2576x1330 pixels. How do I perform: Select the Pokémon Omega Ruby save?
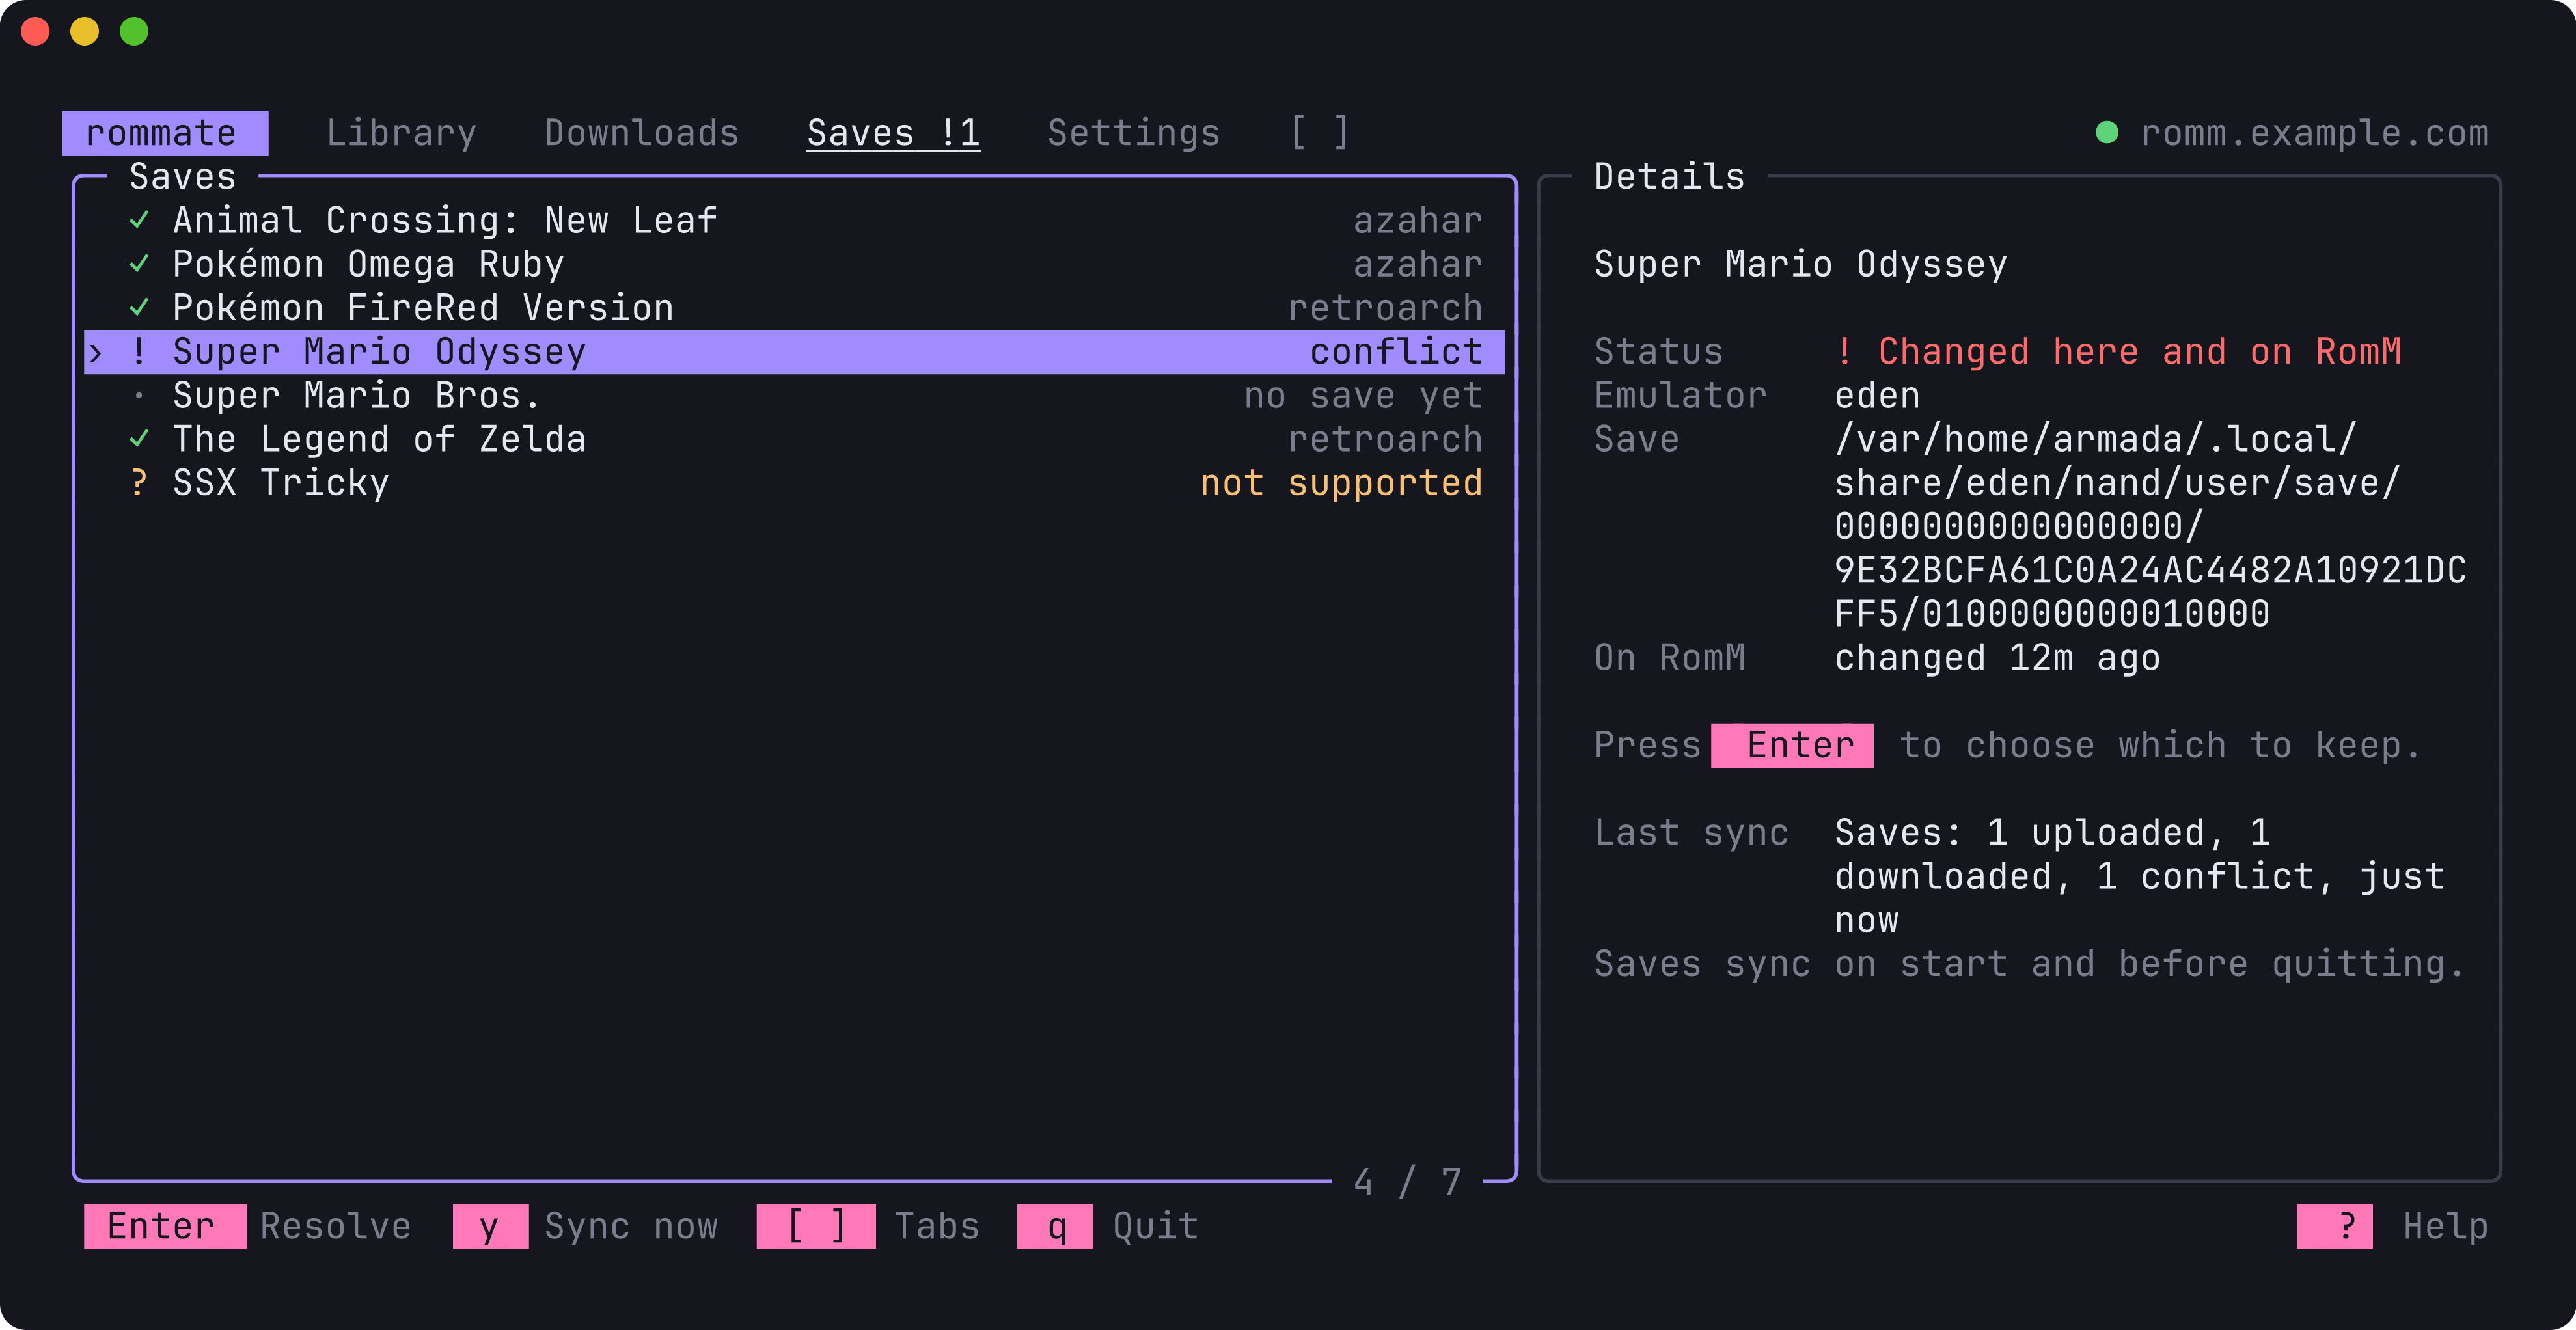point(794,264)
